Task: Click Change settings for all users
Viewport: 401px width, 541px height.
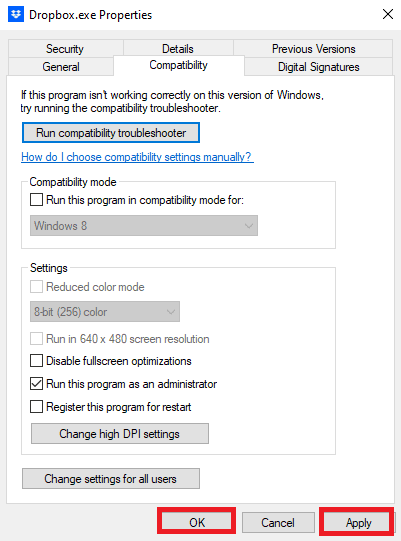Action: point(111,479)
